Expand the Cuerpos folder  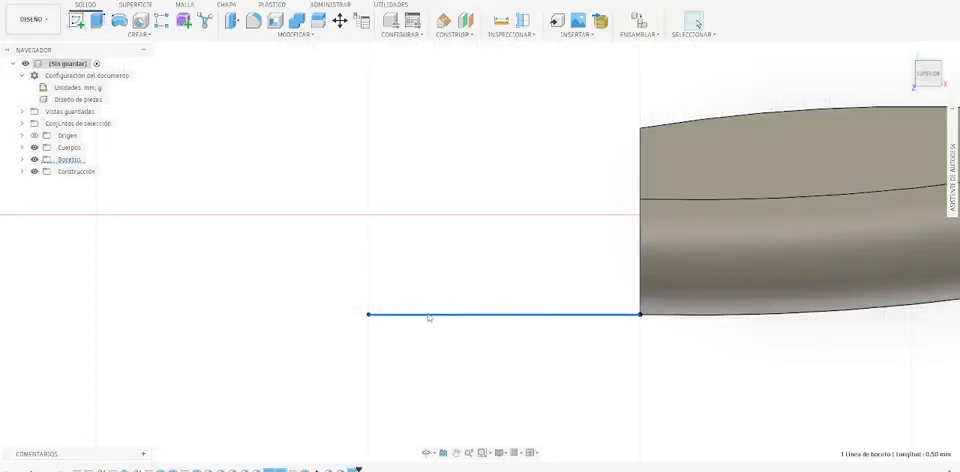tap(22, 148)
